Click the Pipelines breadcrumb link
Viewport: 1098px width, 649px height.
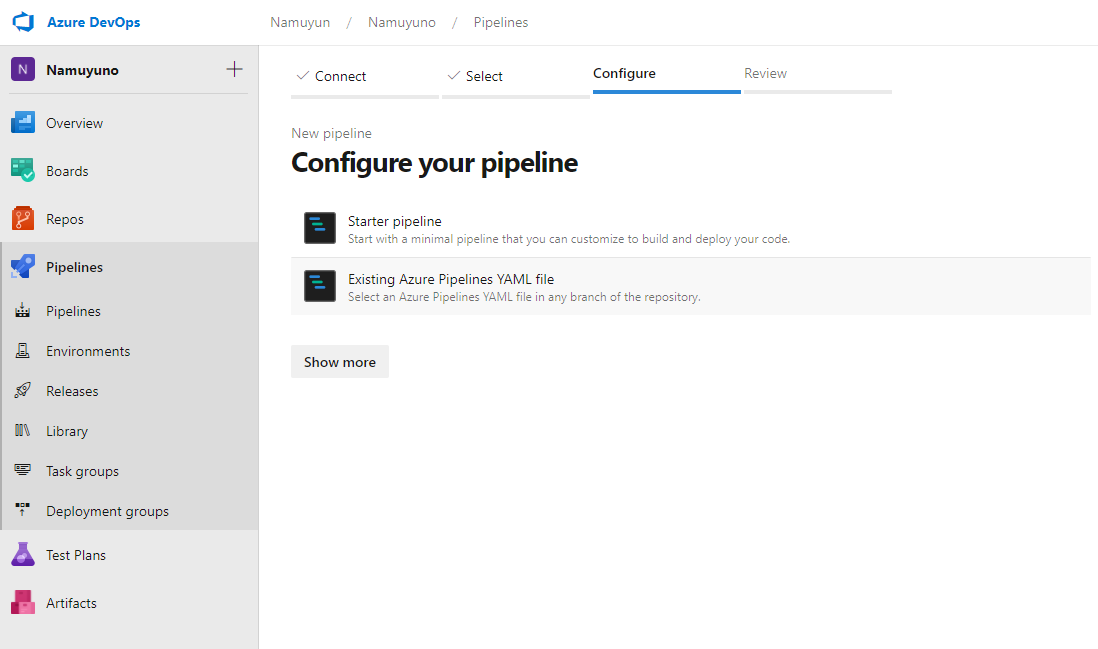coord(501,22)
